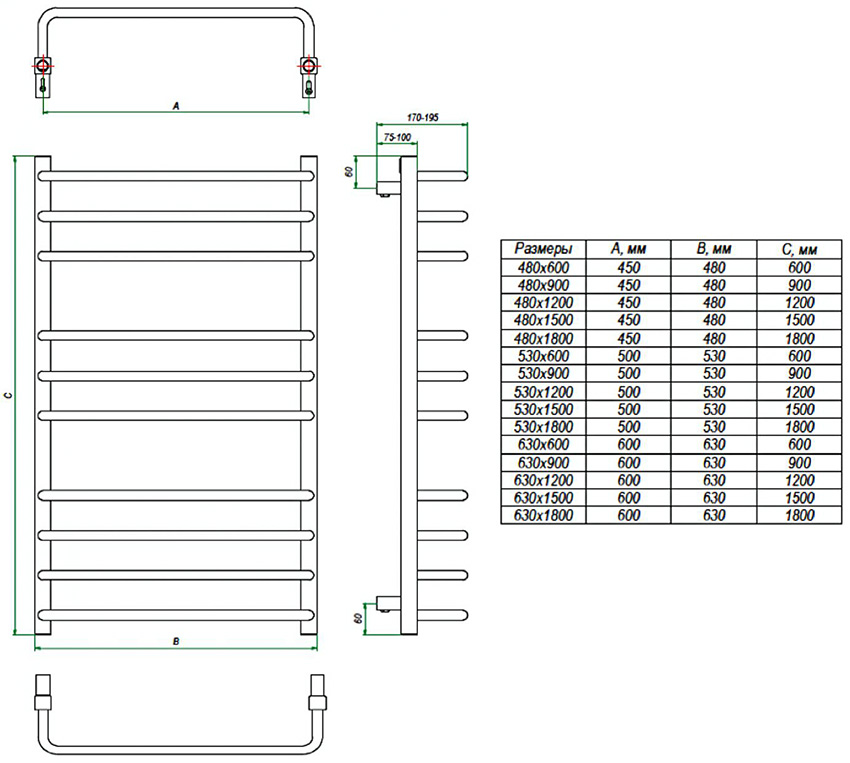Select C value '1500' in 630x1500 row

click(800, 497)
